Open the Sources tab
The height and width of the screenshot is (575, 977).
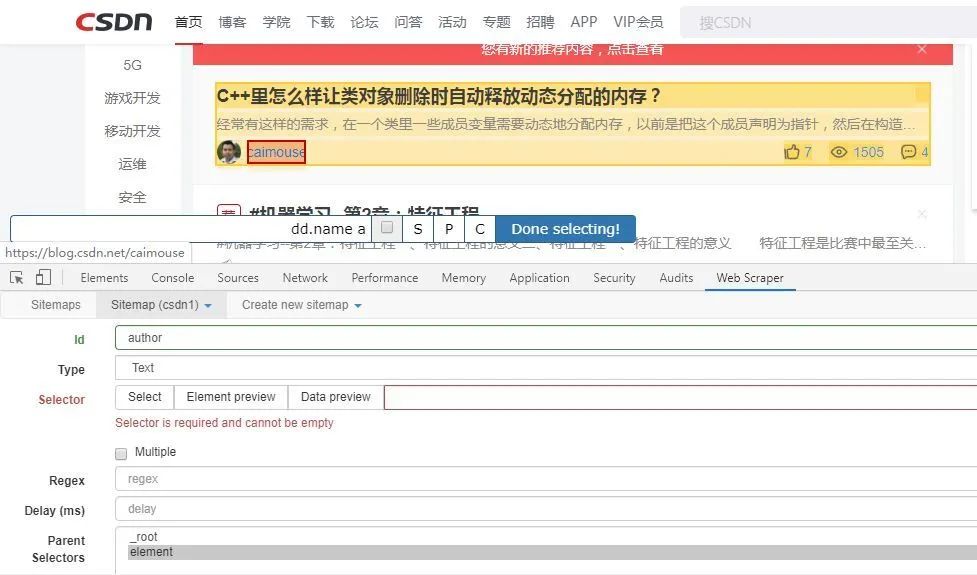click(x=238, y=278)
